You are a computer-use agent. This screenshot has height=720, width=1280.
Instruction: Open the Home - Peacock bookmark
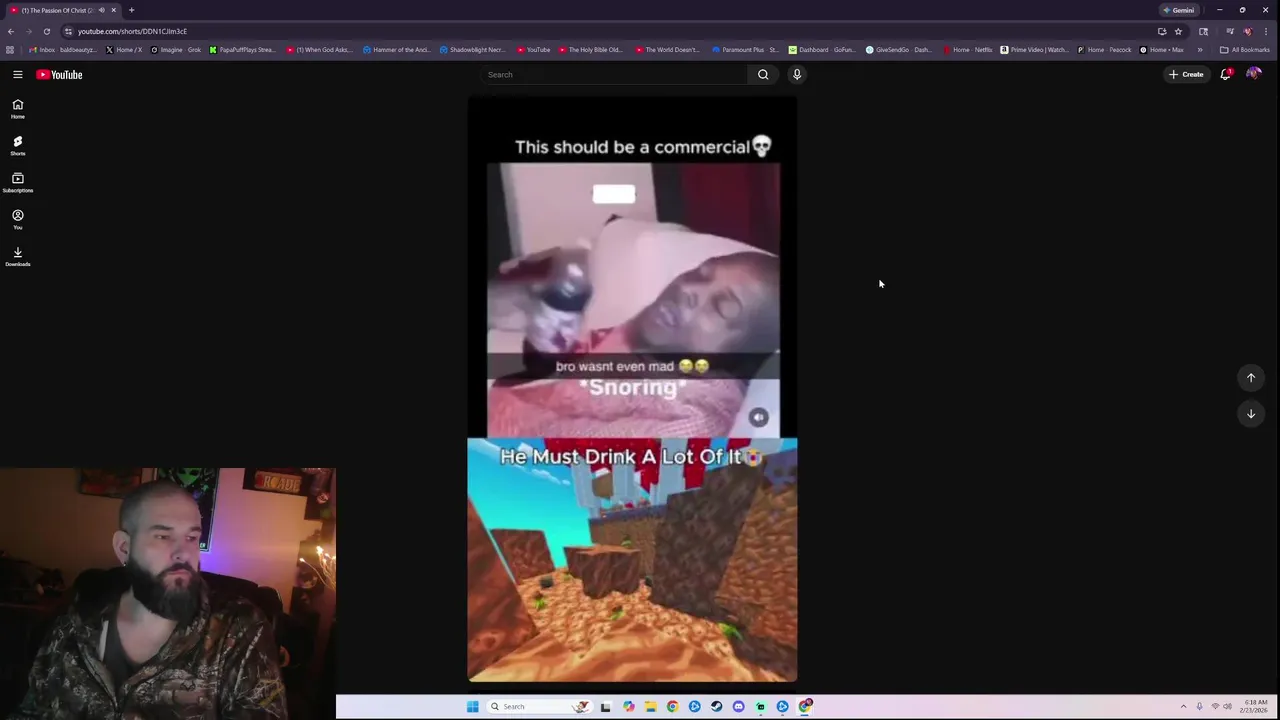(1105, 50)
